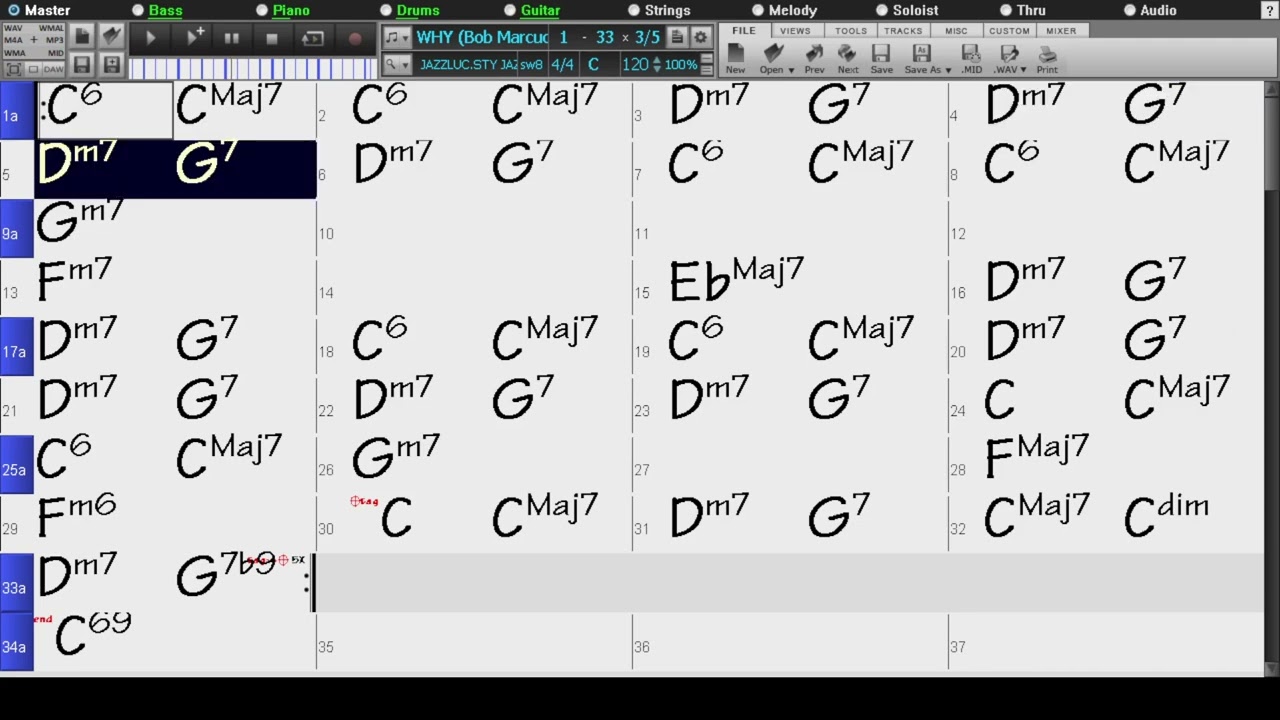The width and height of the screenshot is (1280, 720).
Task: Click the generate-and-play button with the plus sign
Action: (x=195, y=38)
